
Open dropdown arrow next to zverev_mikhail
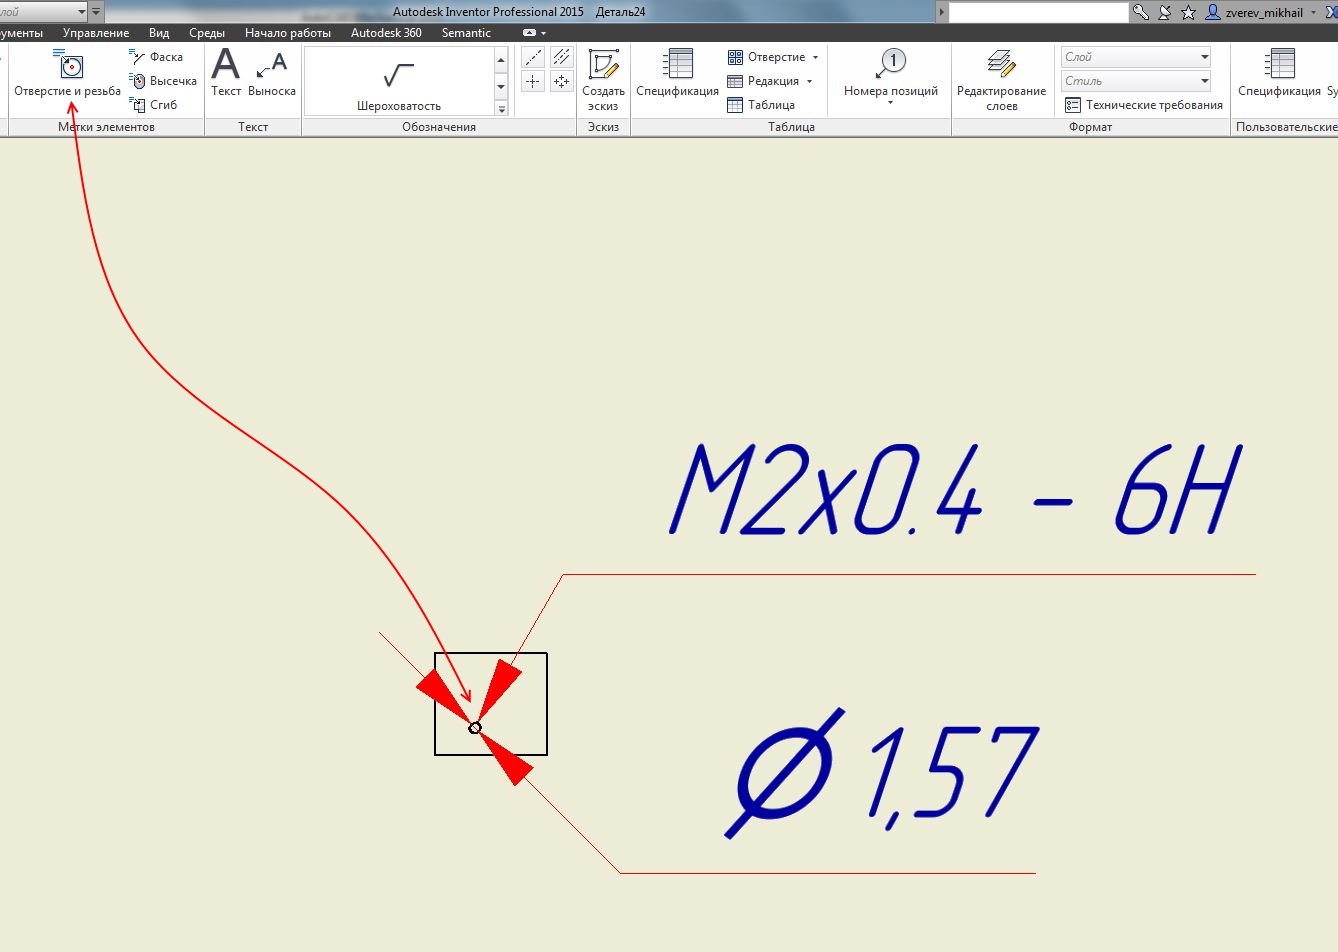(1314, 13)
